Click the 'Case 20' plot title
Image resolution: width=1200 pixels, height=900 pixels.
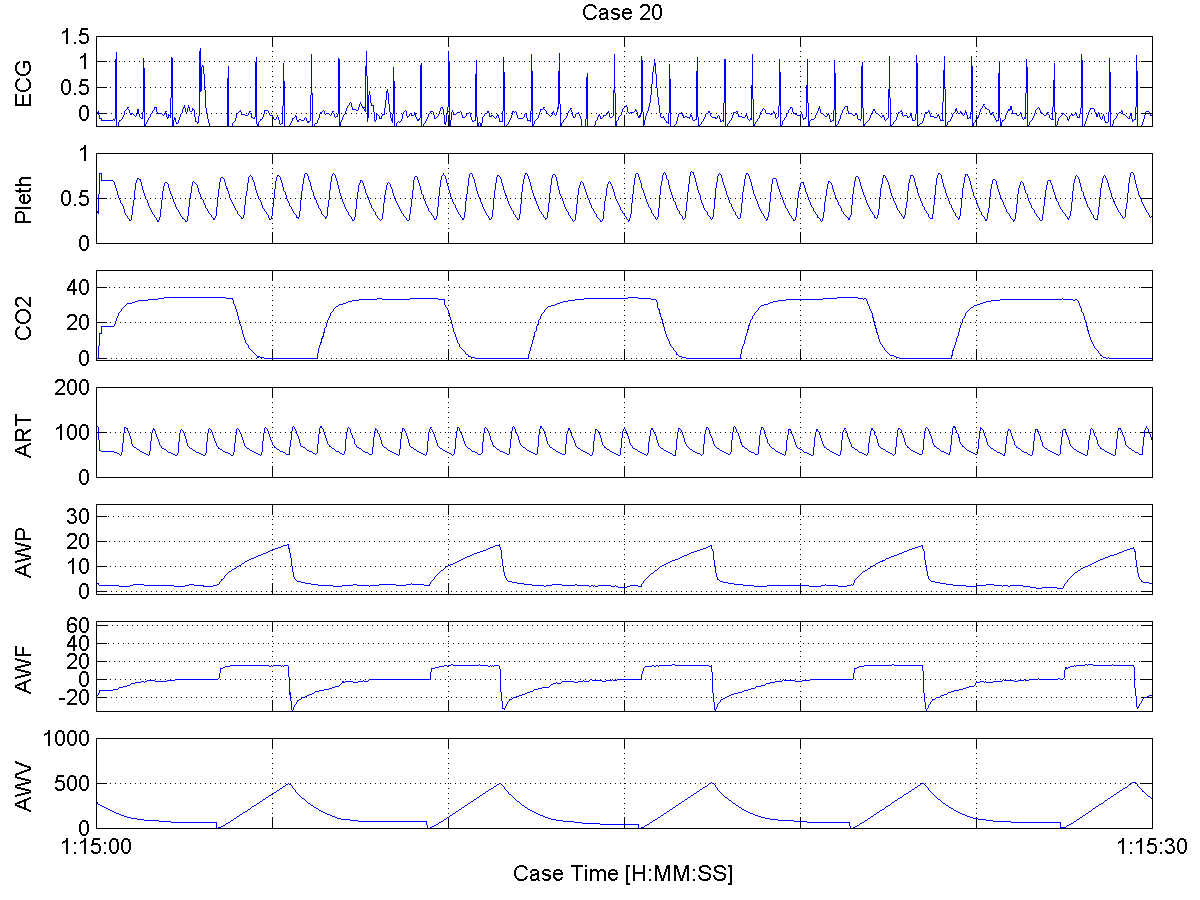tap(624, 14)
